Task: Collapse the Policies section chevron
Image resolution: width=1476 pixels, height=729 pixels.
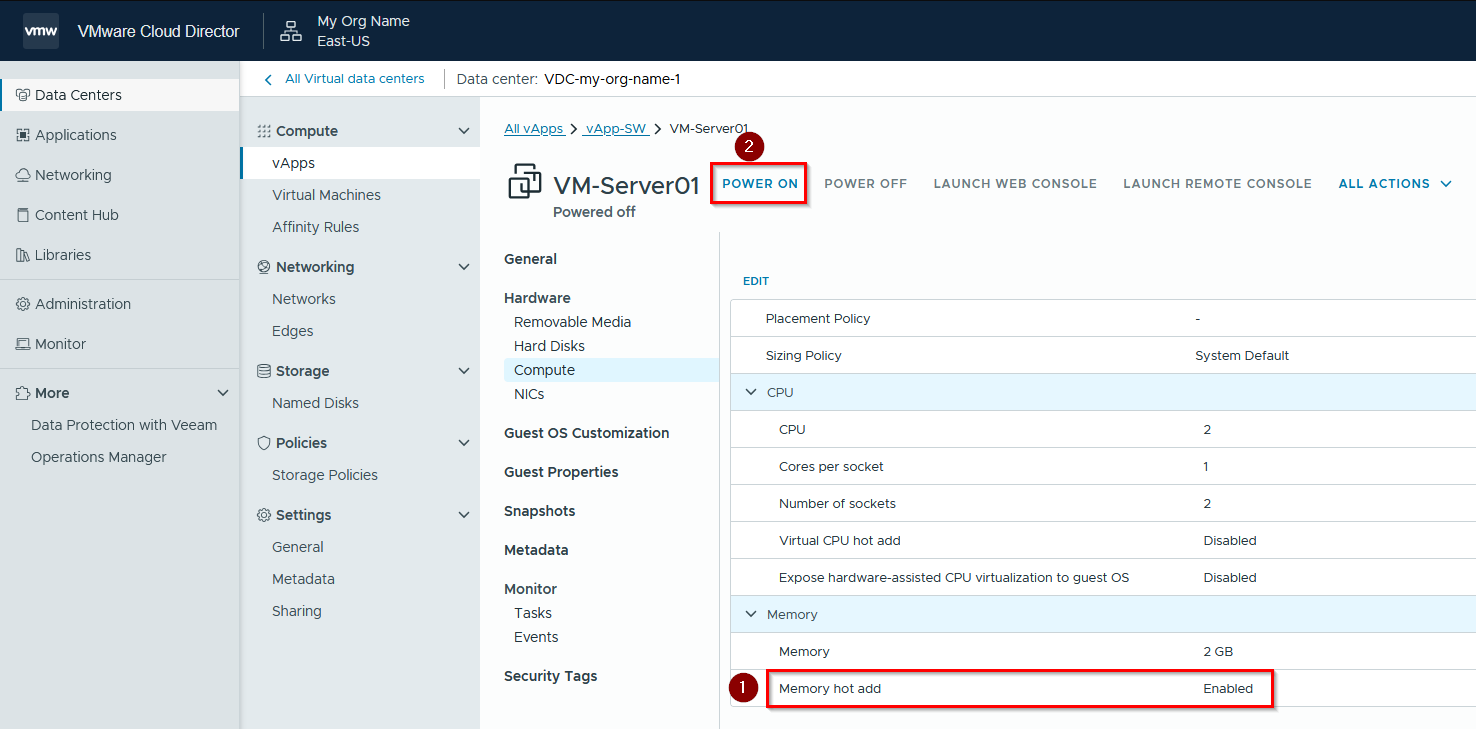Action: click(463, 443)
